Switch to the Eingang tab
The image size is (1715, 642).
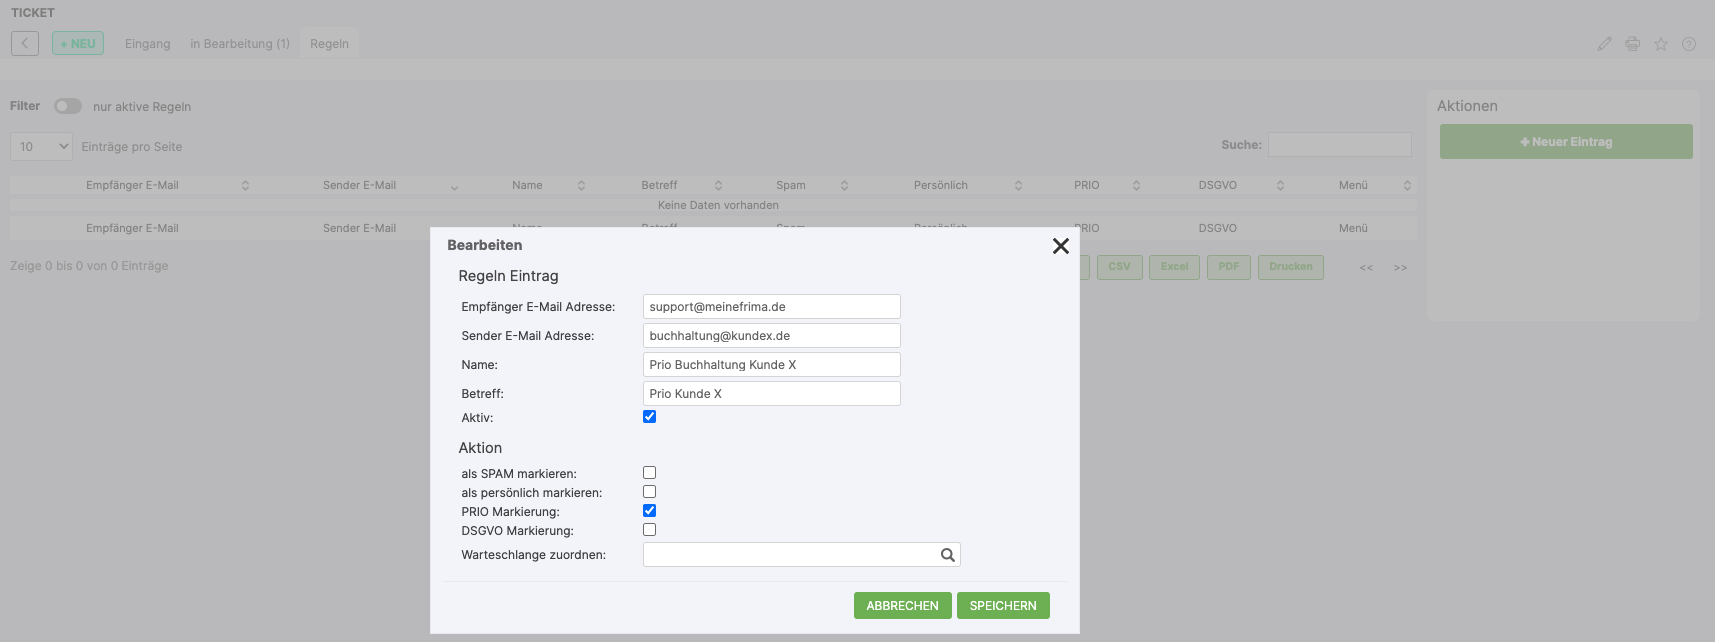[147, 44]
